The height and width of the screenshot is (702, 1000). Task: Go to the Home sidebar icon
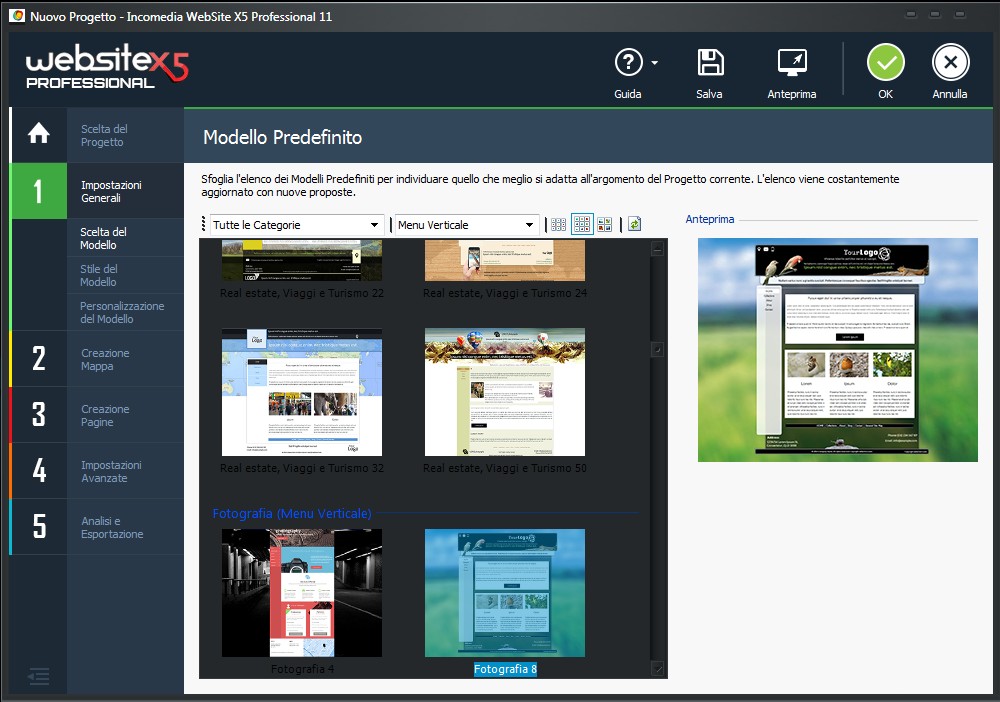coord(39,134)
